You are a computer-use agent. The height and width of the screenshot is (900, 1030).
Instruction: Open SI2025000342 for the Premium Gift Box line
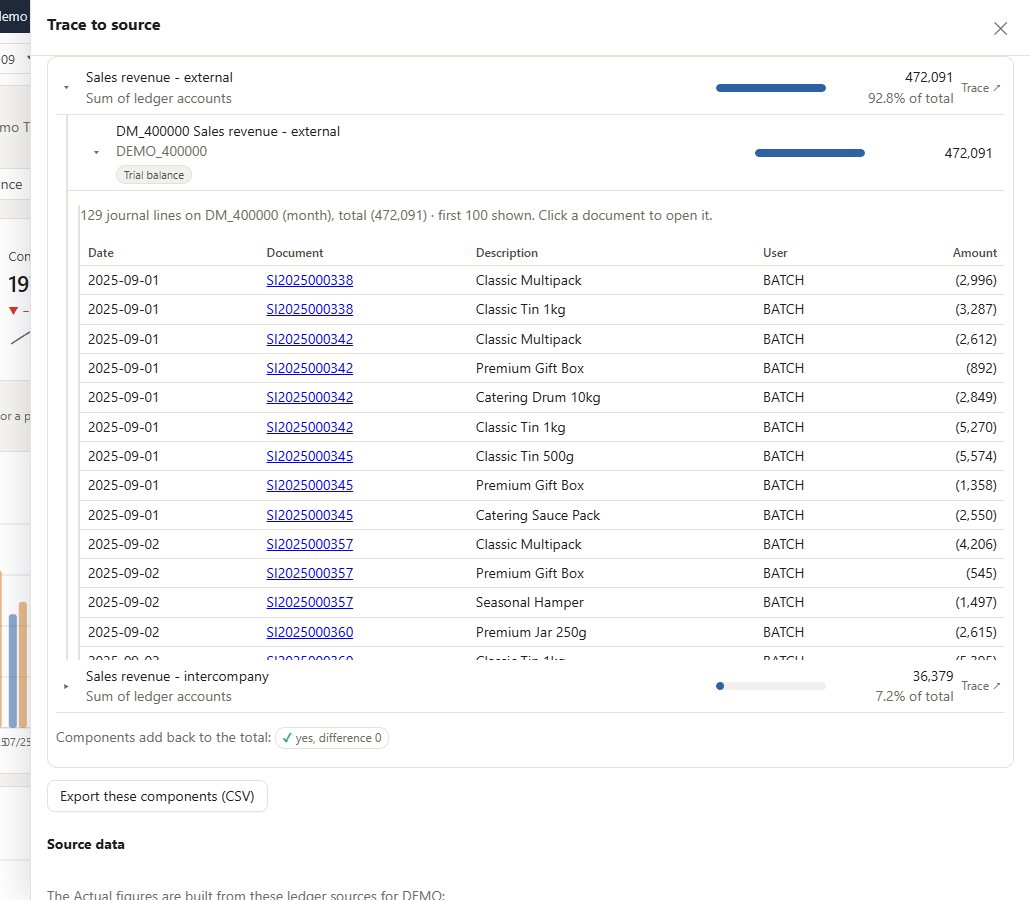click(x=309, y=369)
